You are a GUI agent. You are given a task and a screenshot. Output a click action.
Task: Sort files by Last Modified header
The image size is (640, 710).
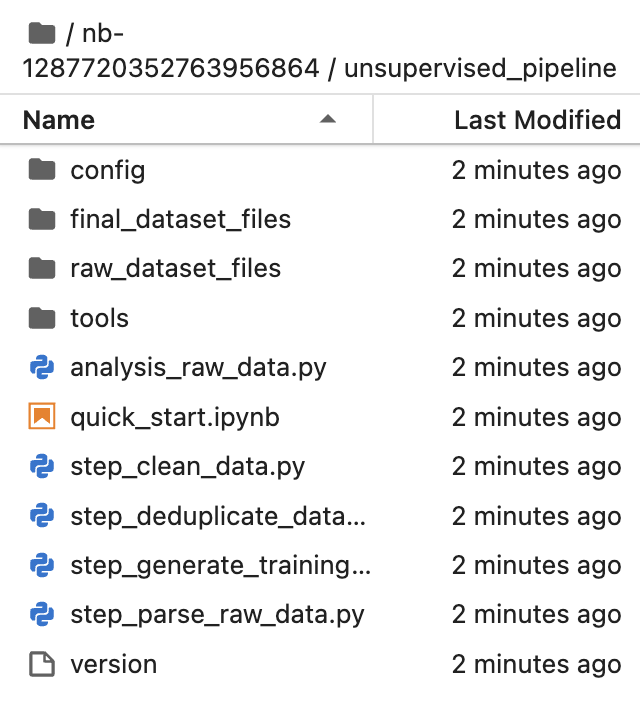point(537,120)
